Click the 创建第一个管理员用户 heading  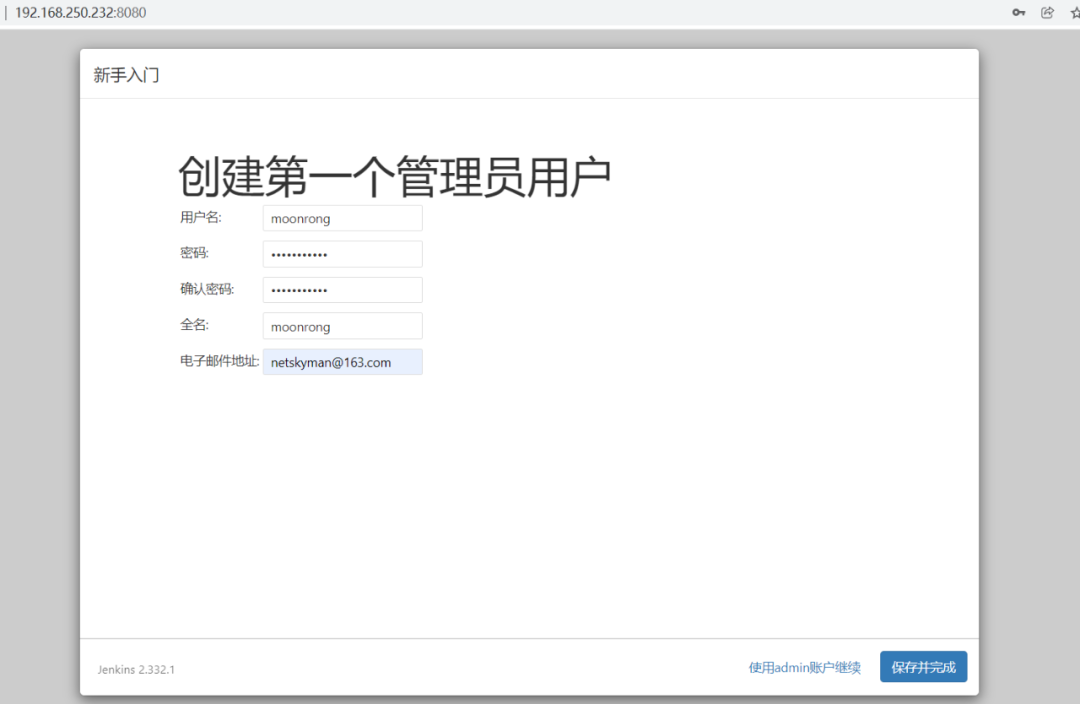pyautogui.click(x=394, y=177)
